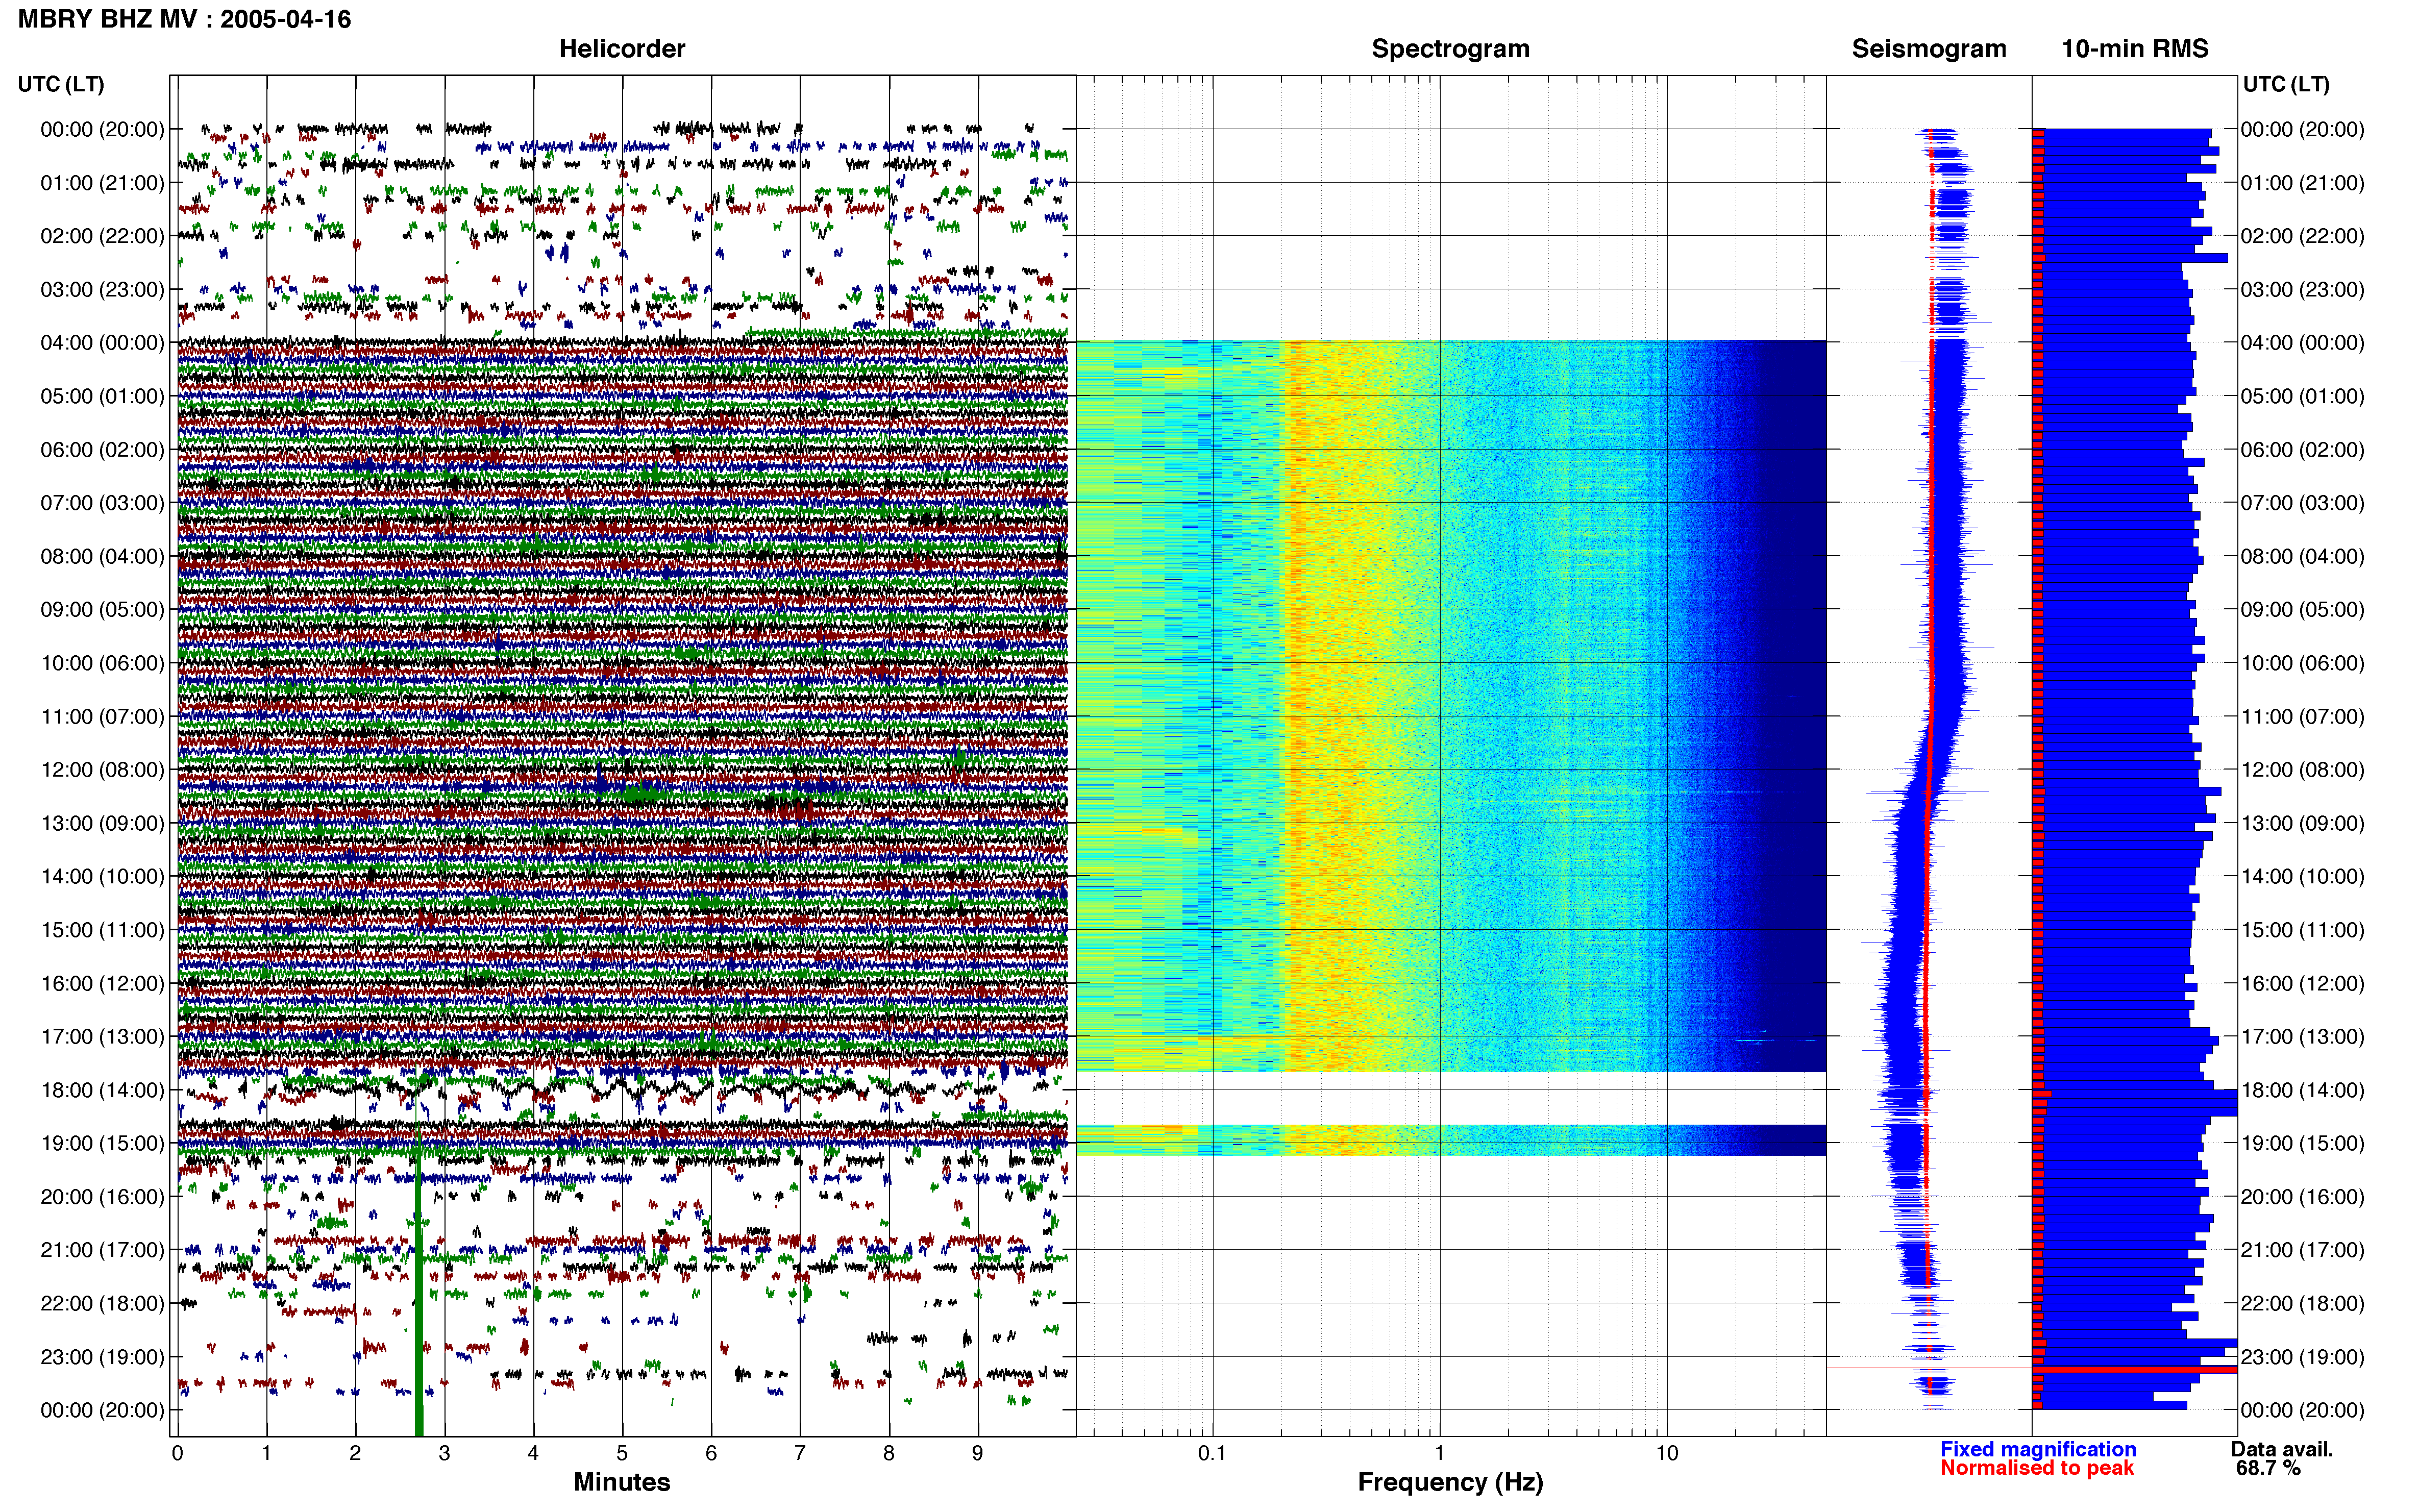Select '05:00 (01:00)' label beside the Helicorder

(x=102, y=396)
